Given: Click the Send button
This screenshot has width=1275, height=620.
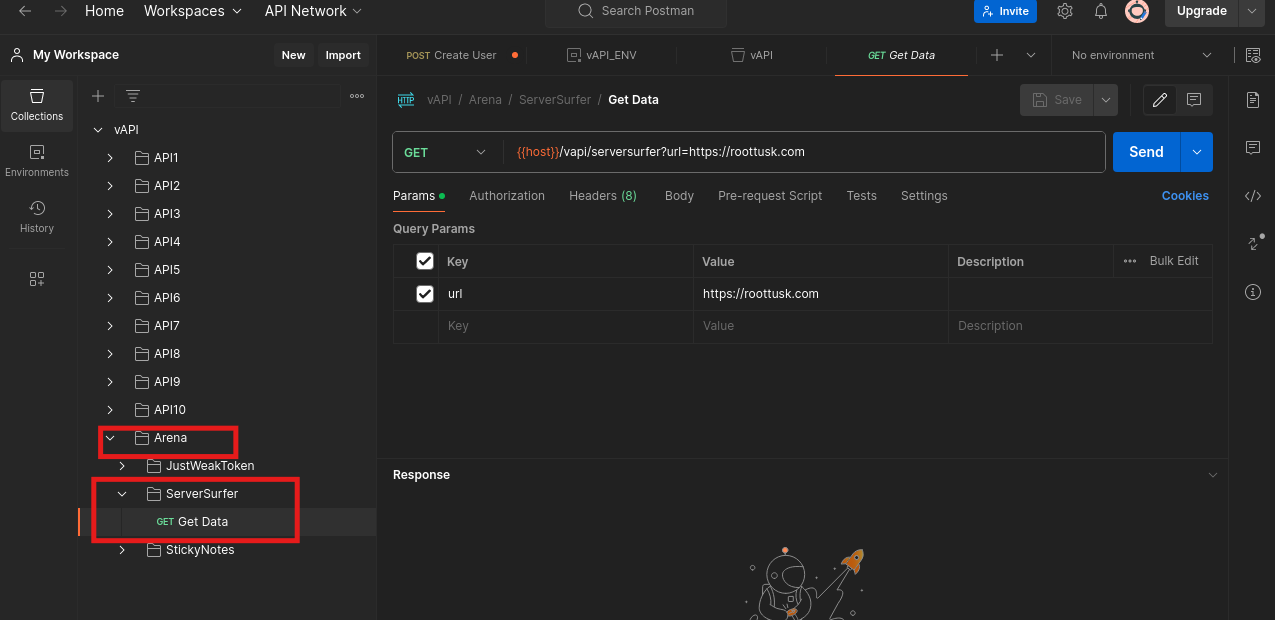Looking at the screenshot, I should click(1146, 152).
